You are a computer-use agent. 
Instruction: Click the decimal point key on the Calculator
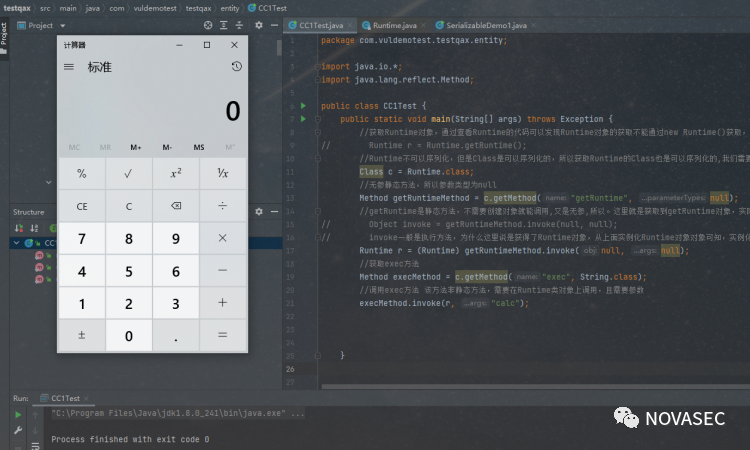pos(176,335)
